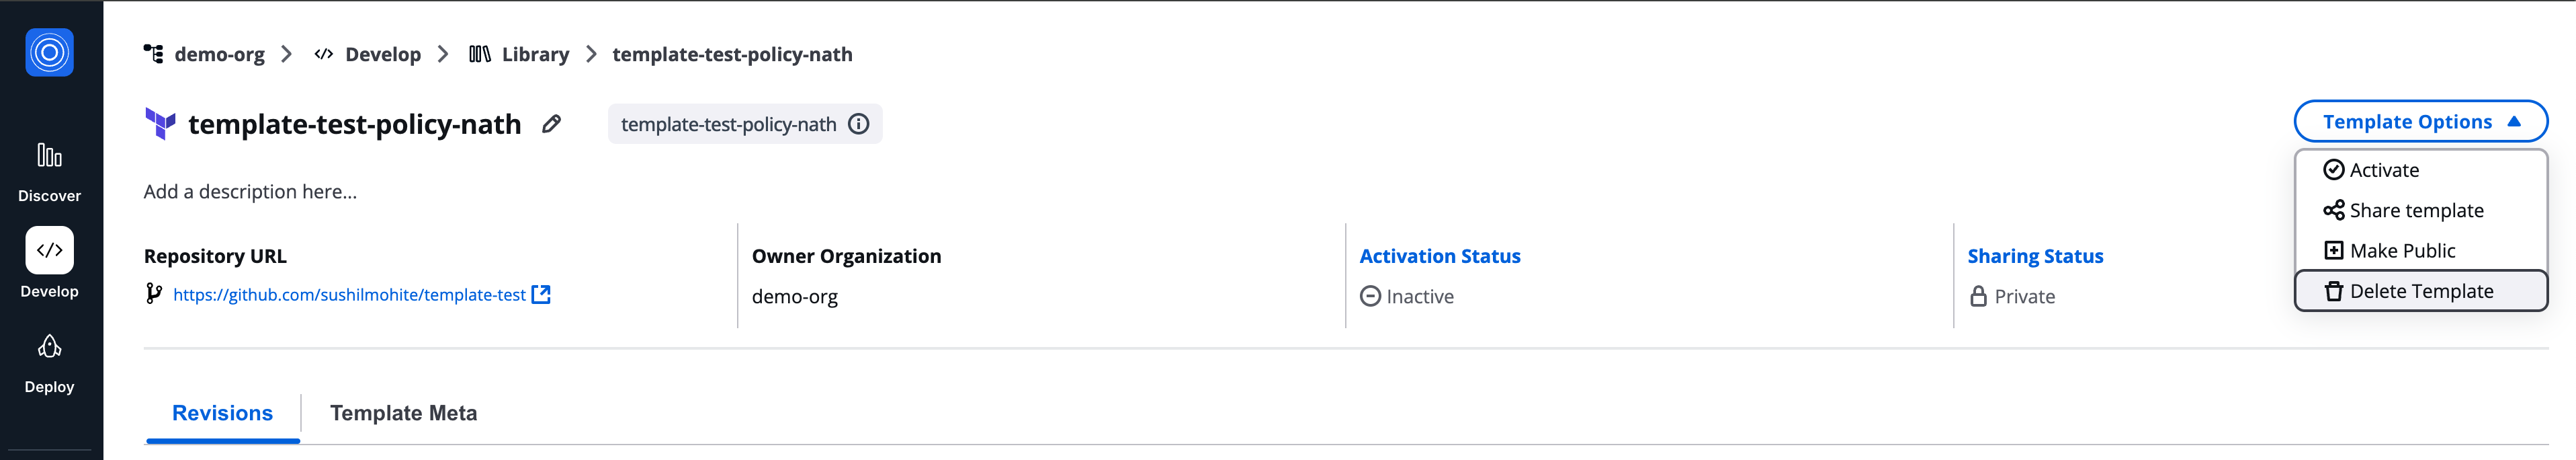Click Develop in the breadcrumb trail
The height and width of the screenshot is (460, 2576).
point(382,54)
